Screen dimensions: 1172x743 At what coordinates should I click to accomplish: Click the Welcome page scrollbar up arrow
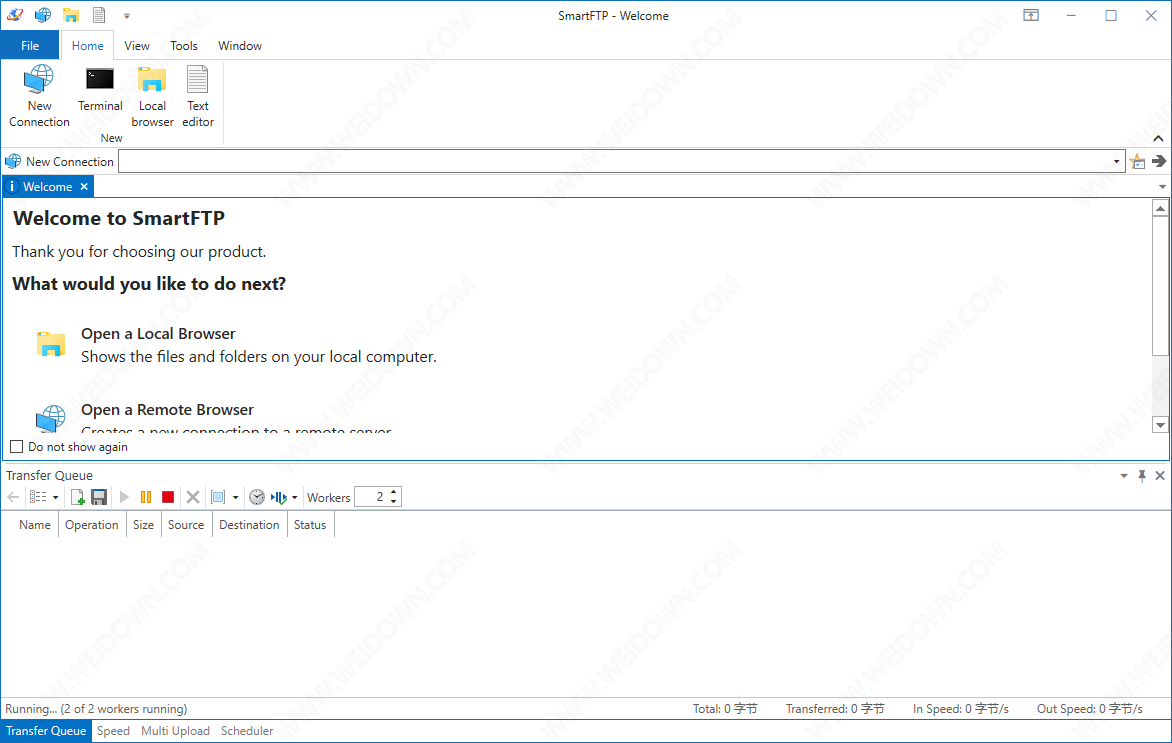pos(1160,209)
